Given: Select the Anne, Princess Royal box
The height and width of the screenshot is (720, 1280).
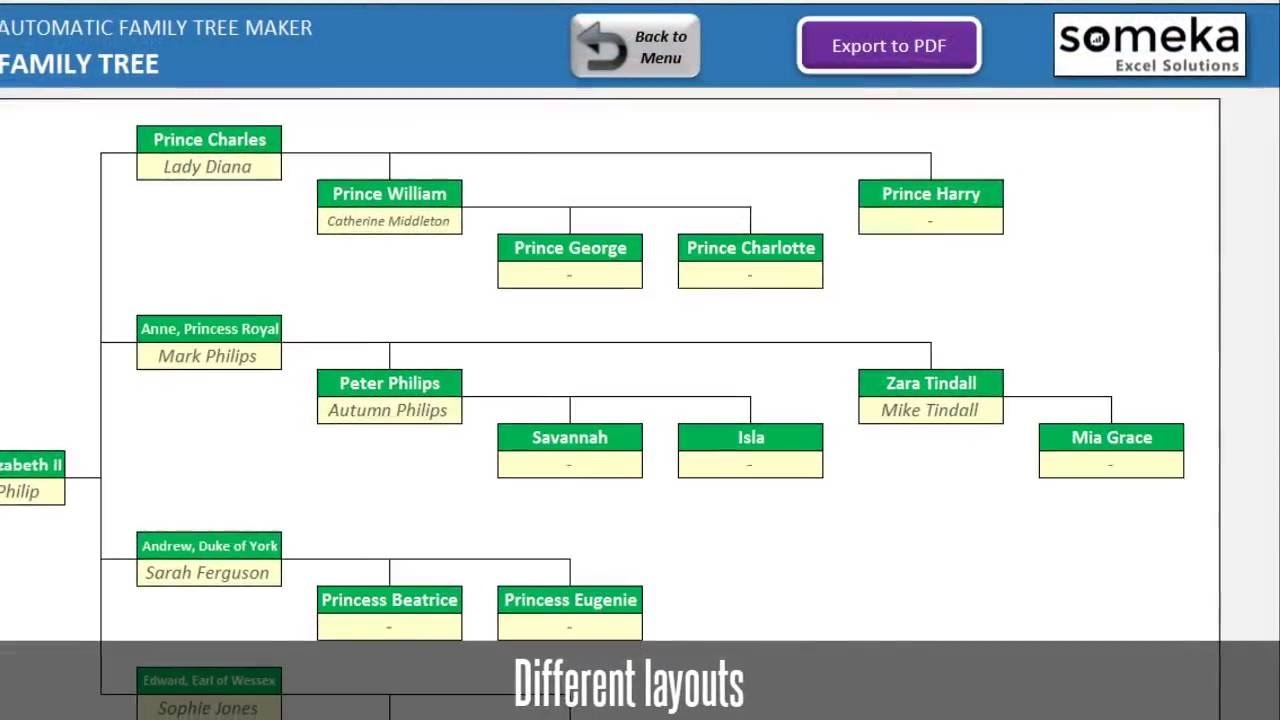Looking at the screenshot, I should click(x=208, y=328).
